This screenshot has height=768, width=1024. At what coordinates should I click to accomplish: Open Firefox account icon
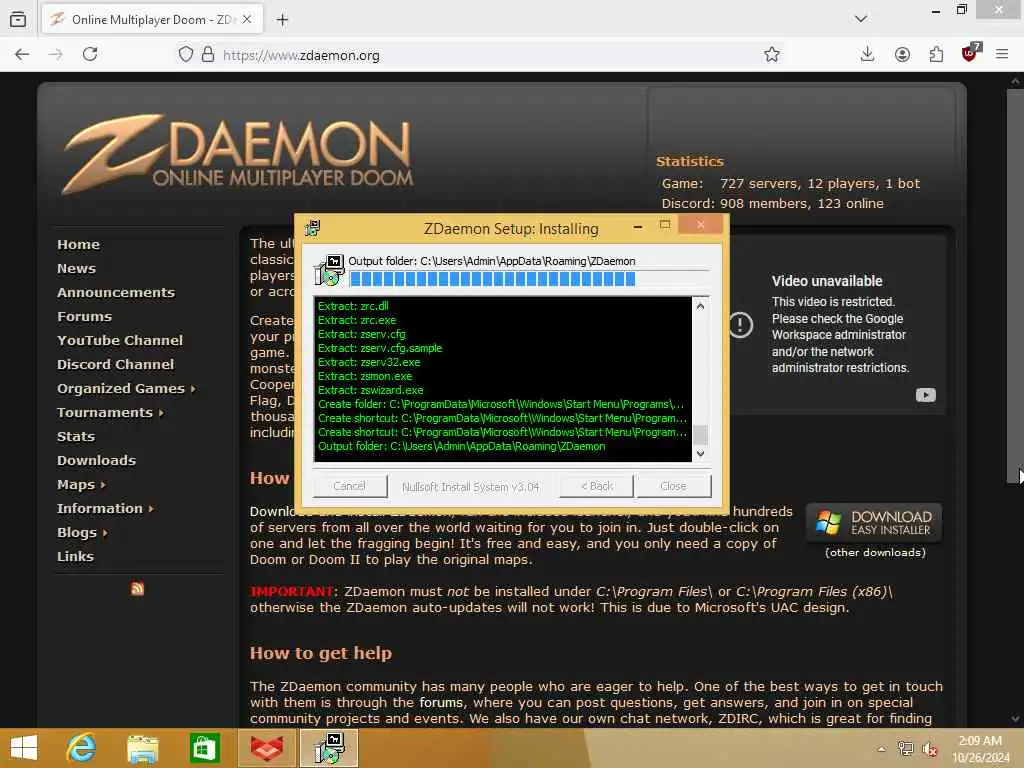902,54
